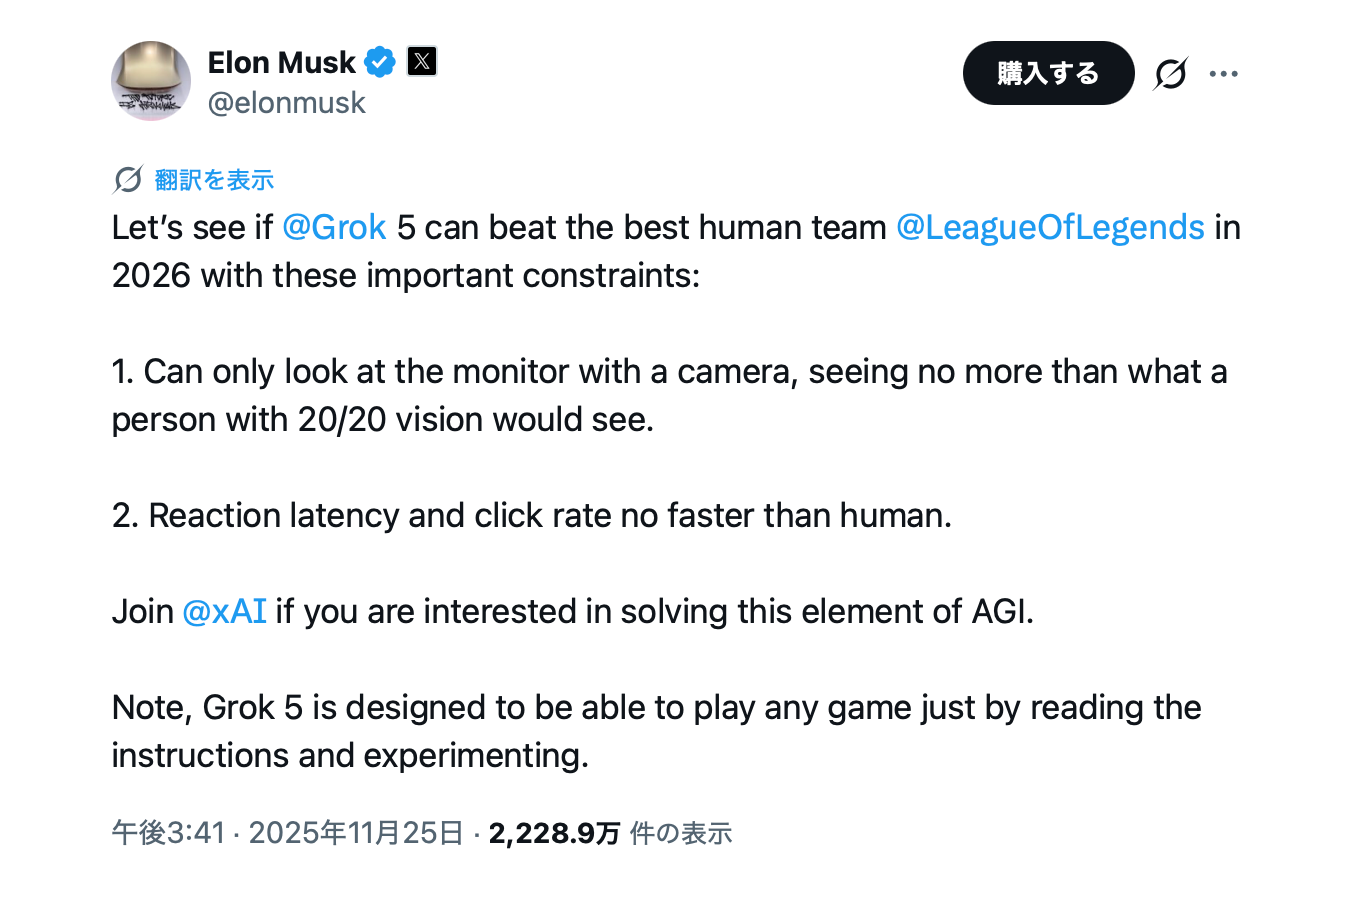Open the @elonmusk handle link

click(x=286, y=103)
